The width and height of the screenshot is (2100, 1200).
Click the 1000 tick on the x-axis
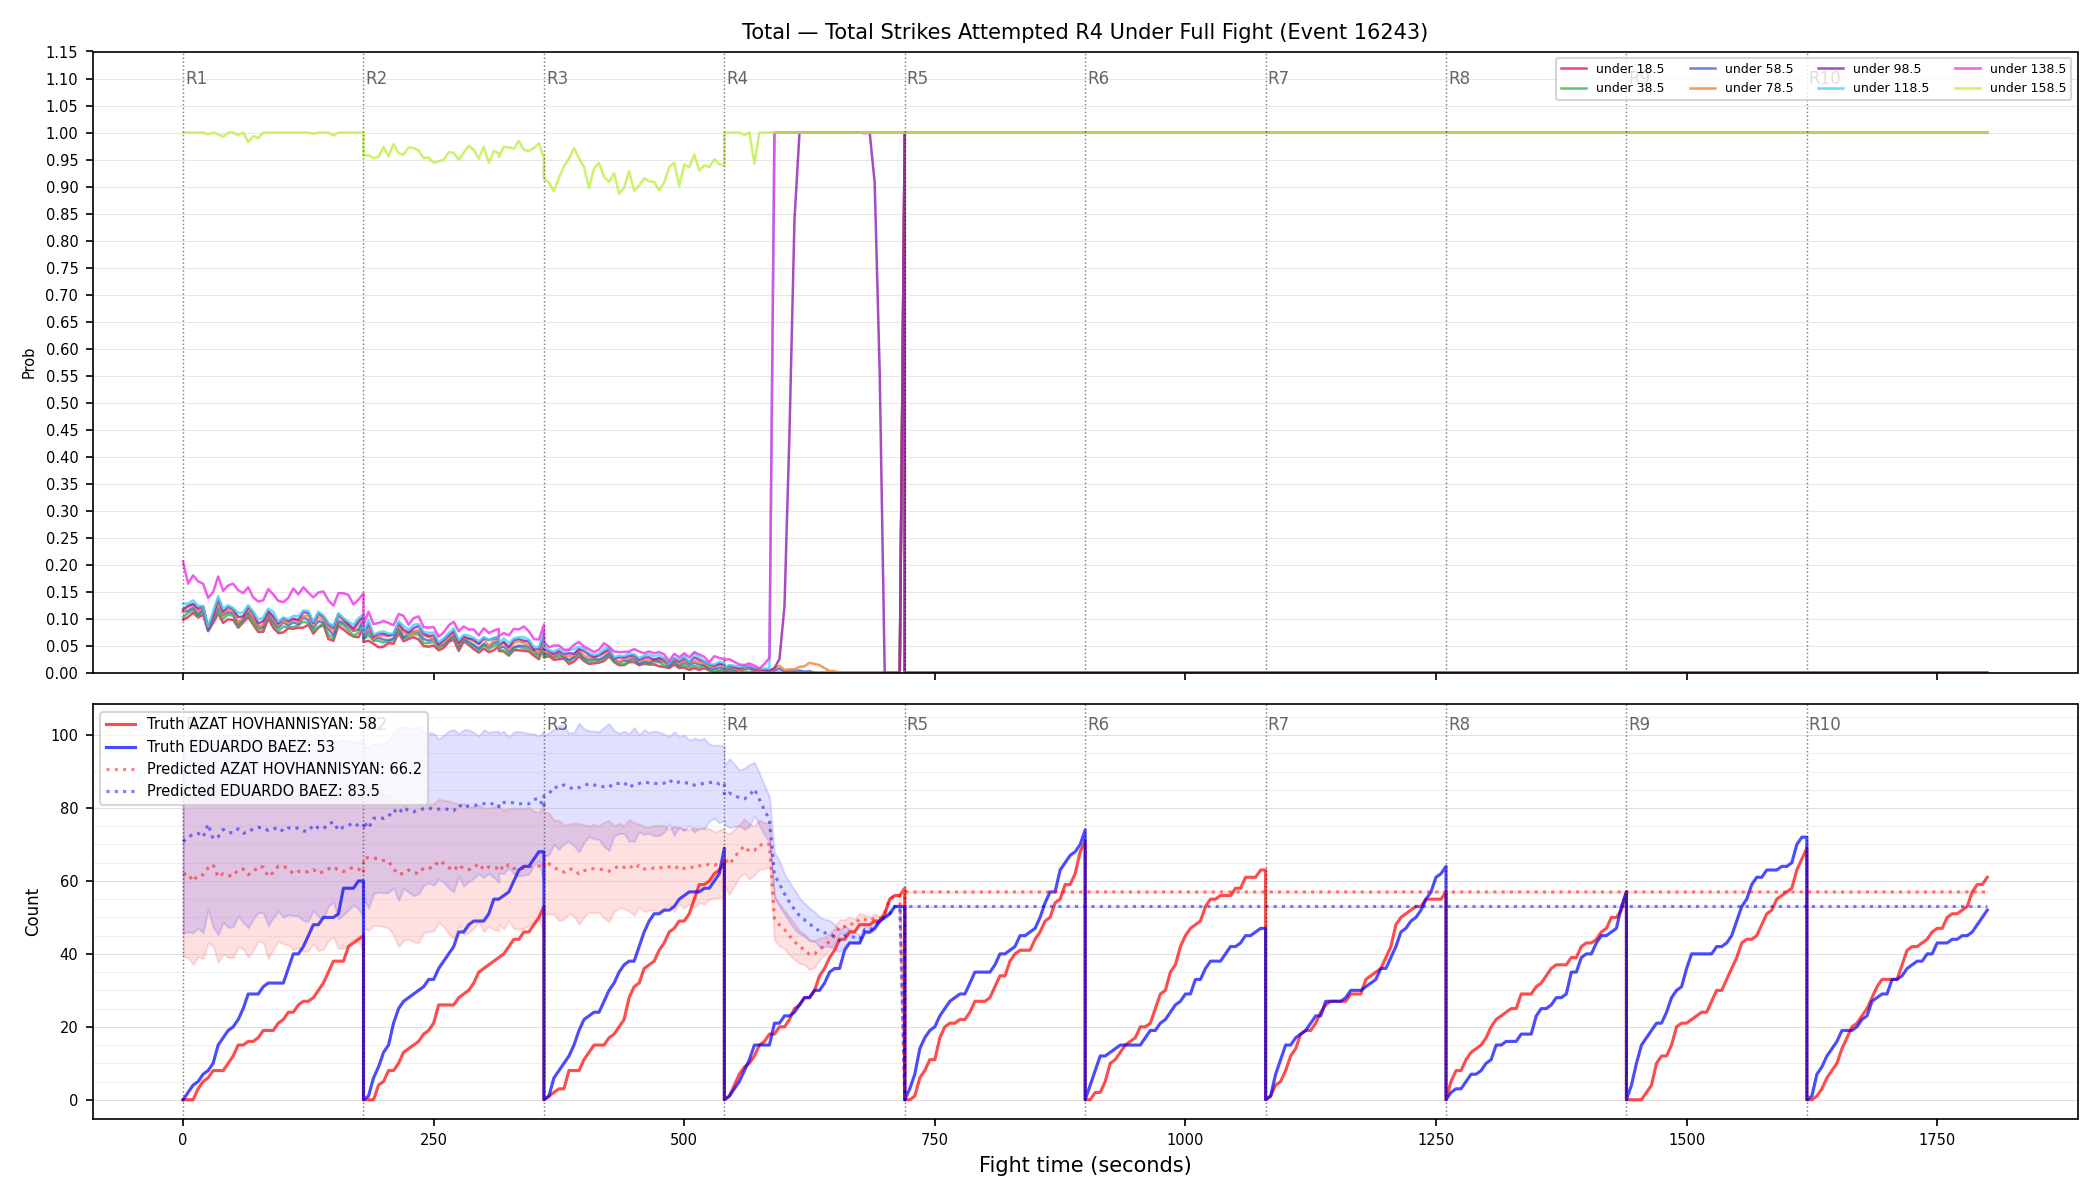tap(1185, 1139)
